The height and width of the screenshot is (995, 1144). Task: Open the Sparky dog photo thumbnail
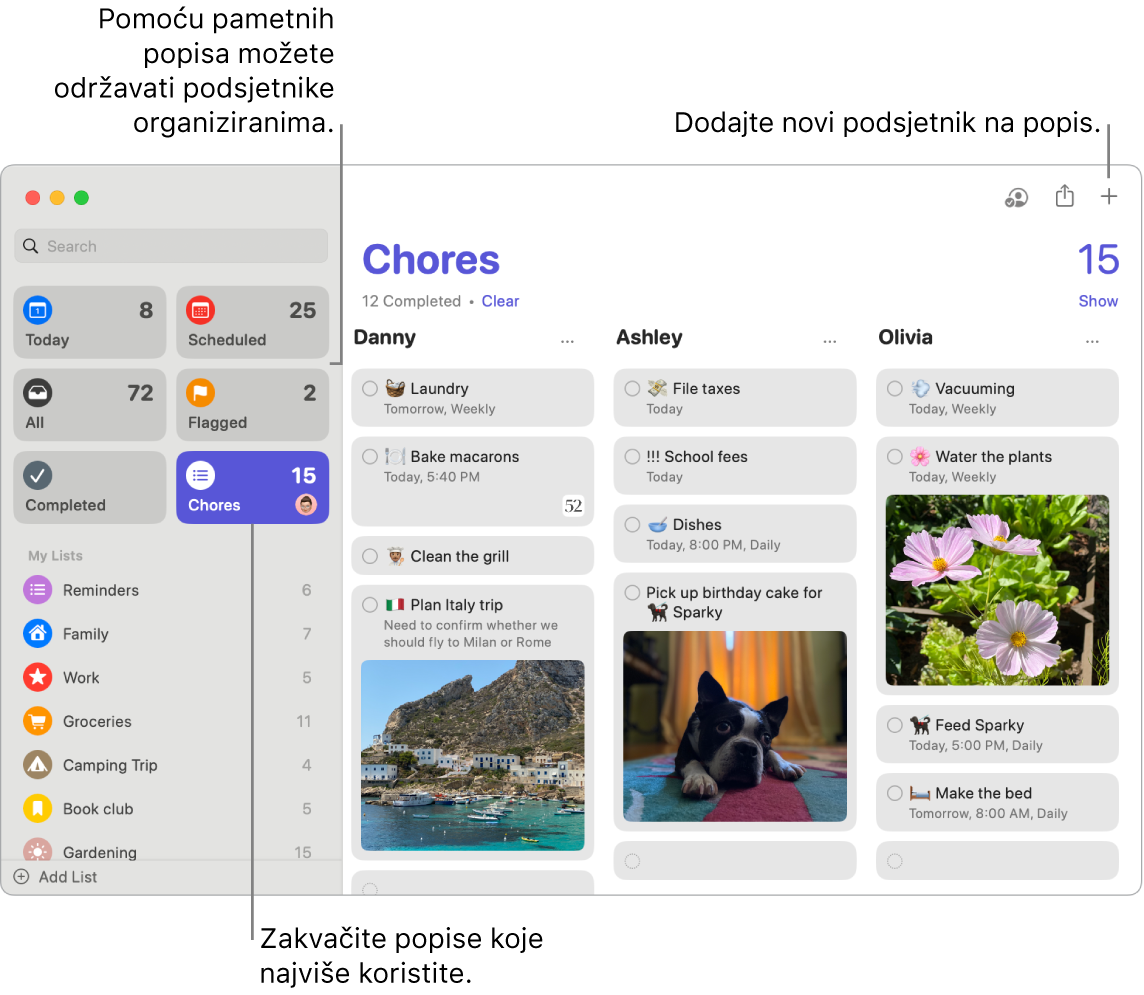point(735,726)
